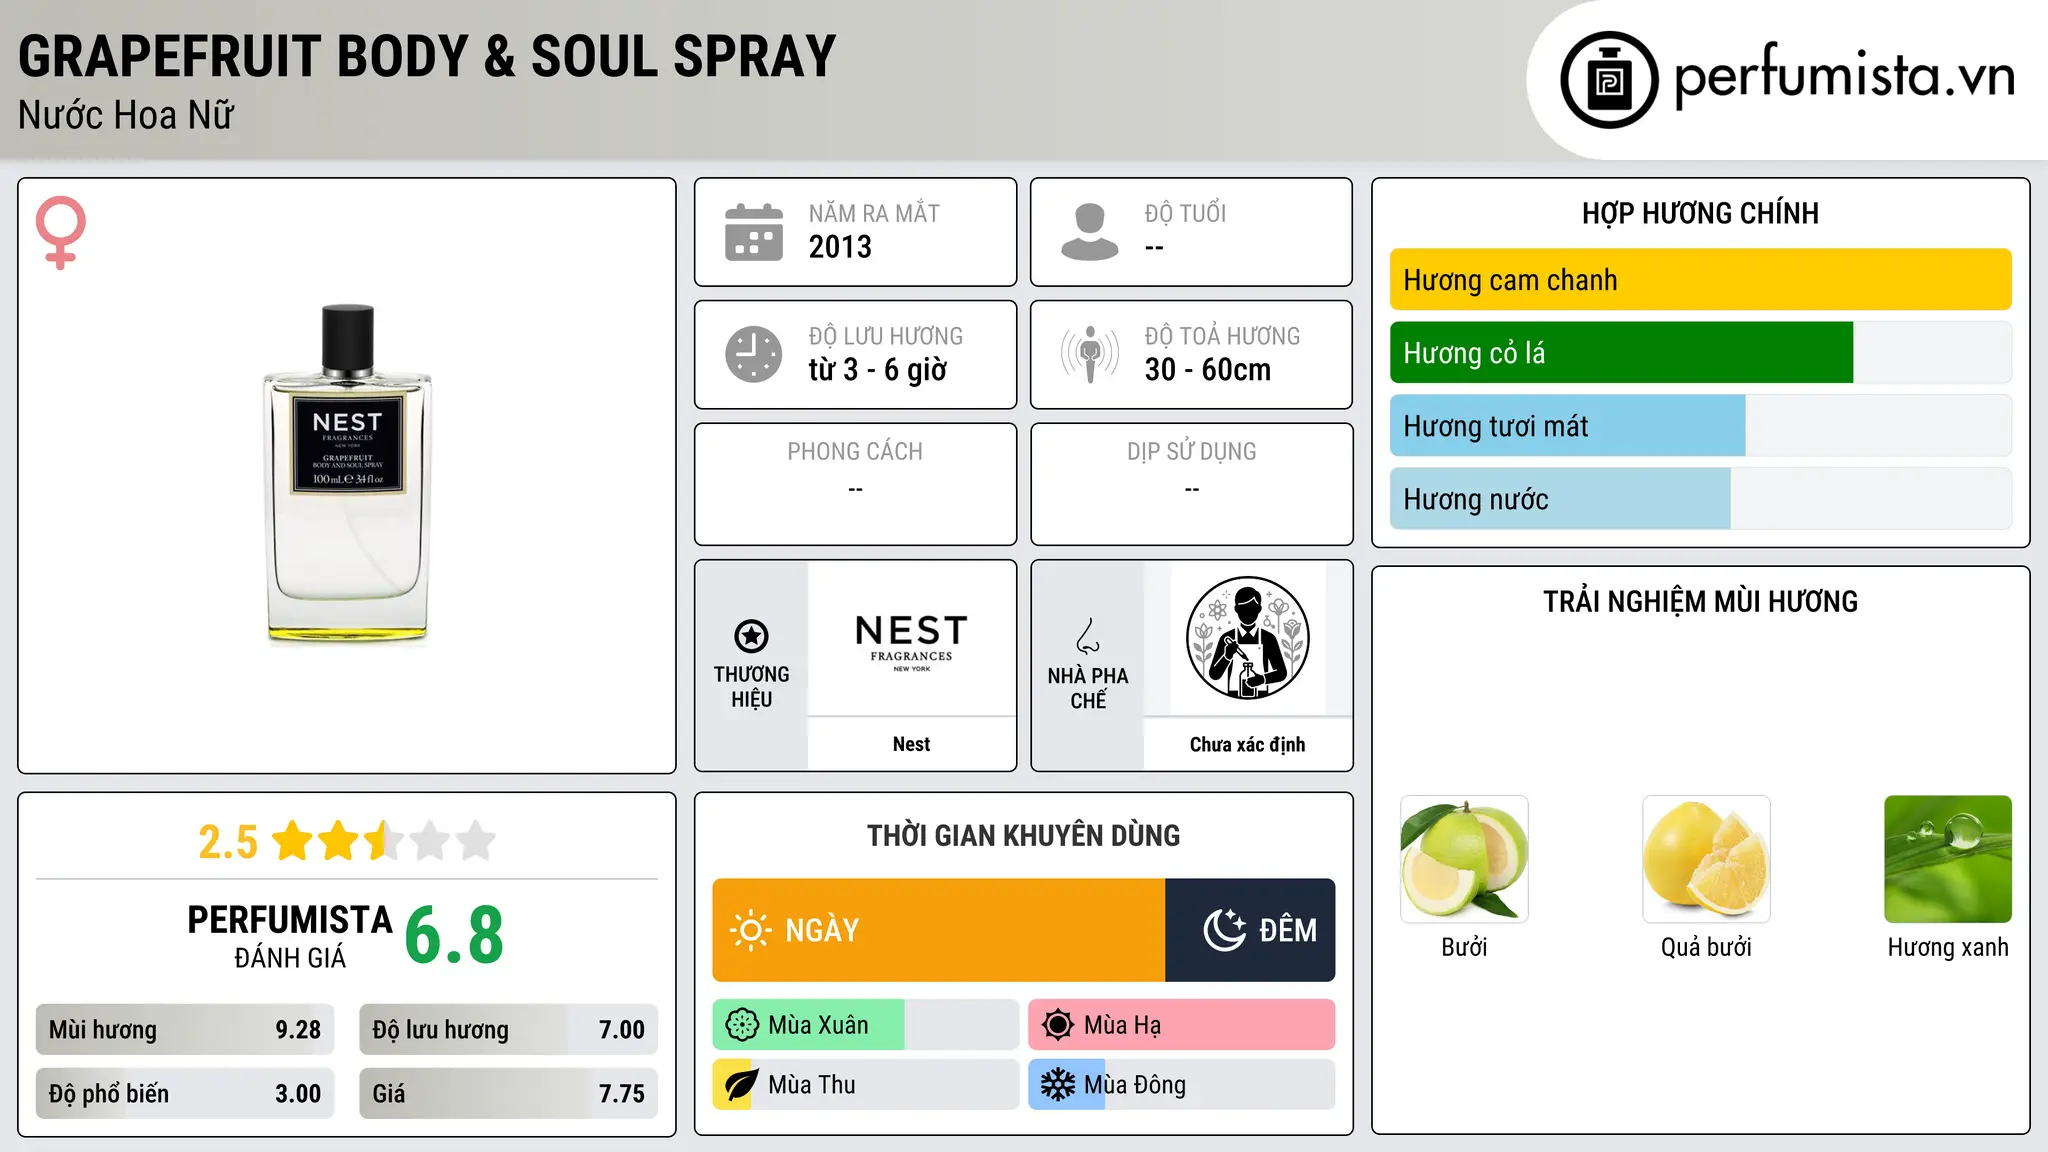Click the Độ lưu hương 7.00 score row
The height and width of the screenshot is (1152, 2048).
click(x=508, y=1030)
